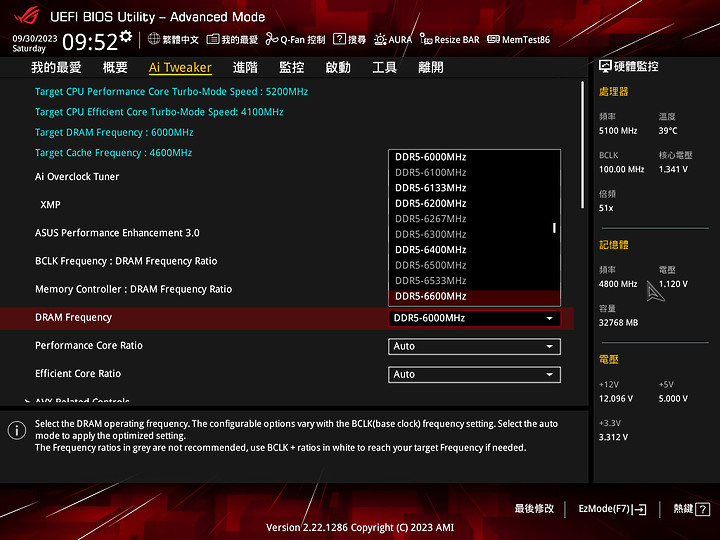This screenshot has width=720, height=540.
Task: Open Efficient Core Ratio dropdown
Action: coord(474,375)
